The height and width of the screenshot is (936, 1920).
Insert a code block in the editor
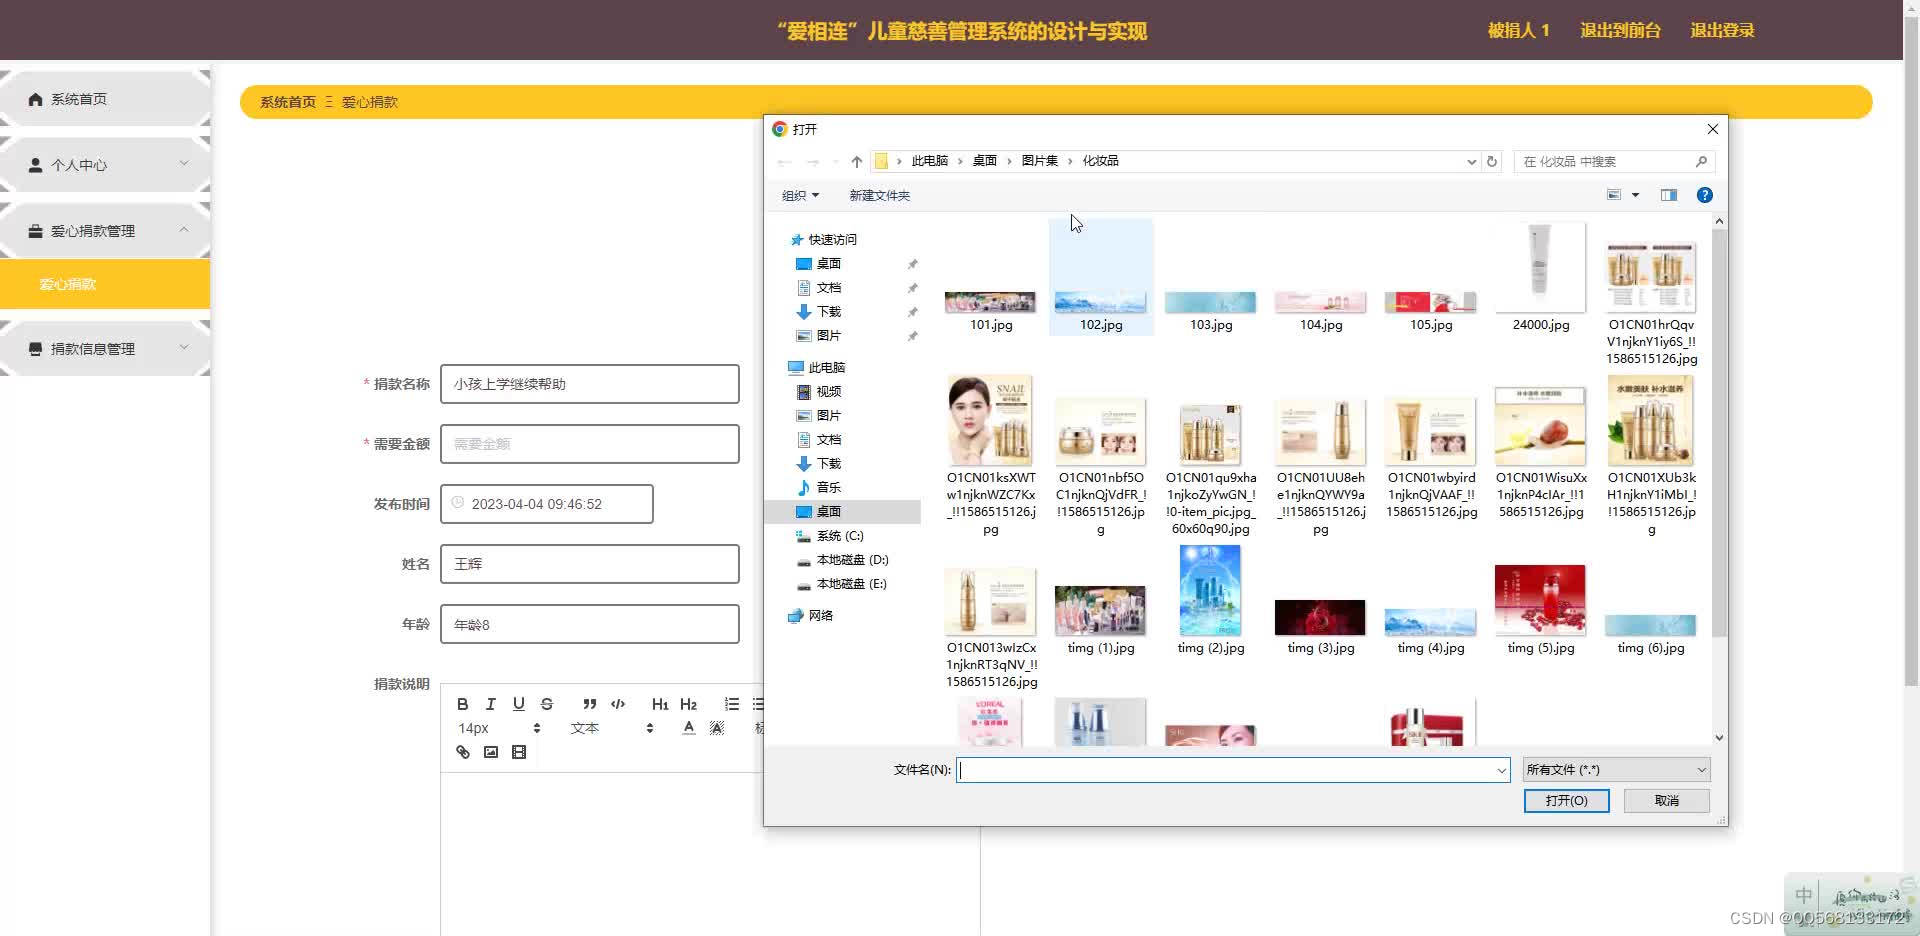point(618,704)
